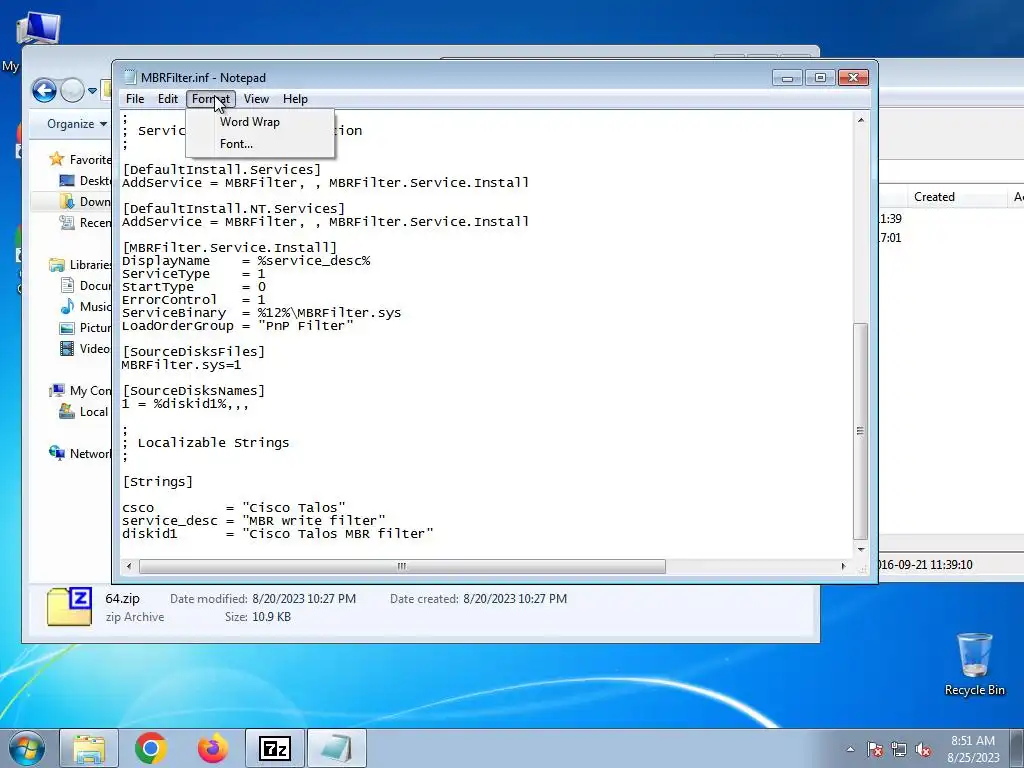Select Network in Explorer navigation pane

80,453
